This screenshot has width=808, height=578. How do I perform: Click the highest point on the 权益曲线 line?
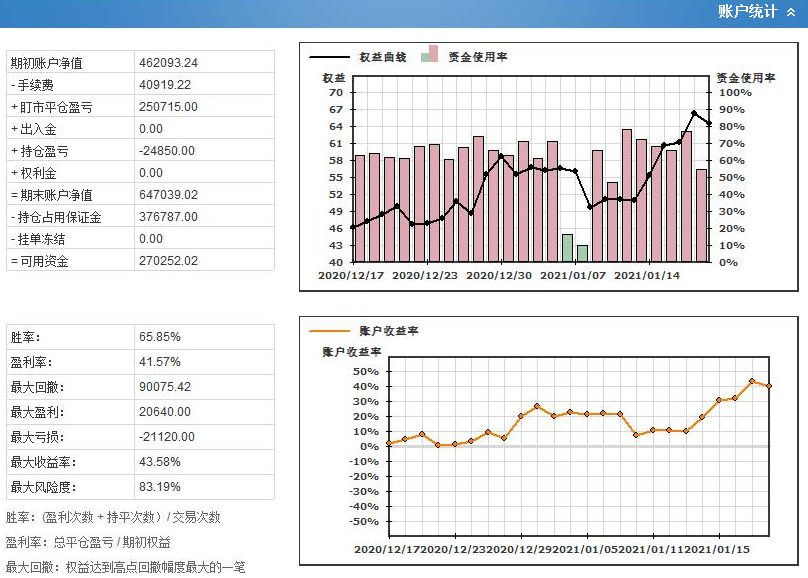[x=694, y=113]
